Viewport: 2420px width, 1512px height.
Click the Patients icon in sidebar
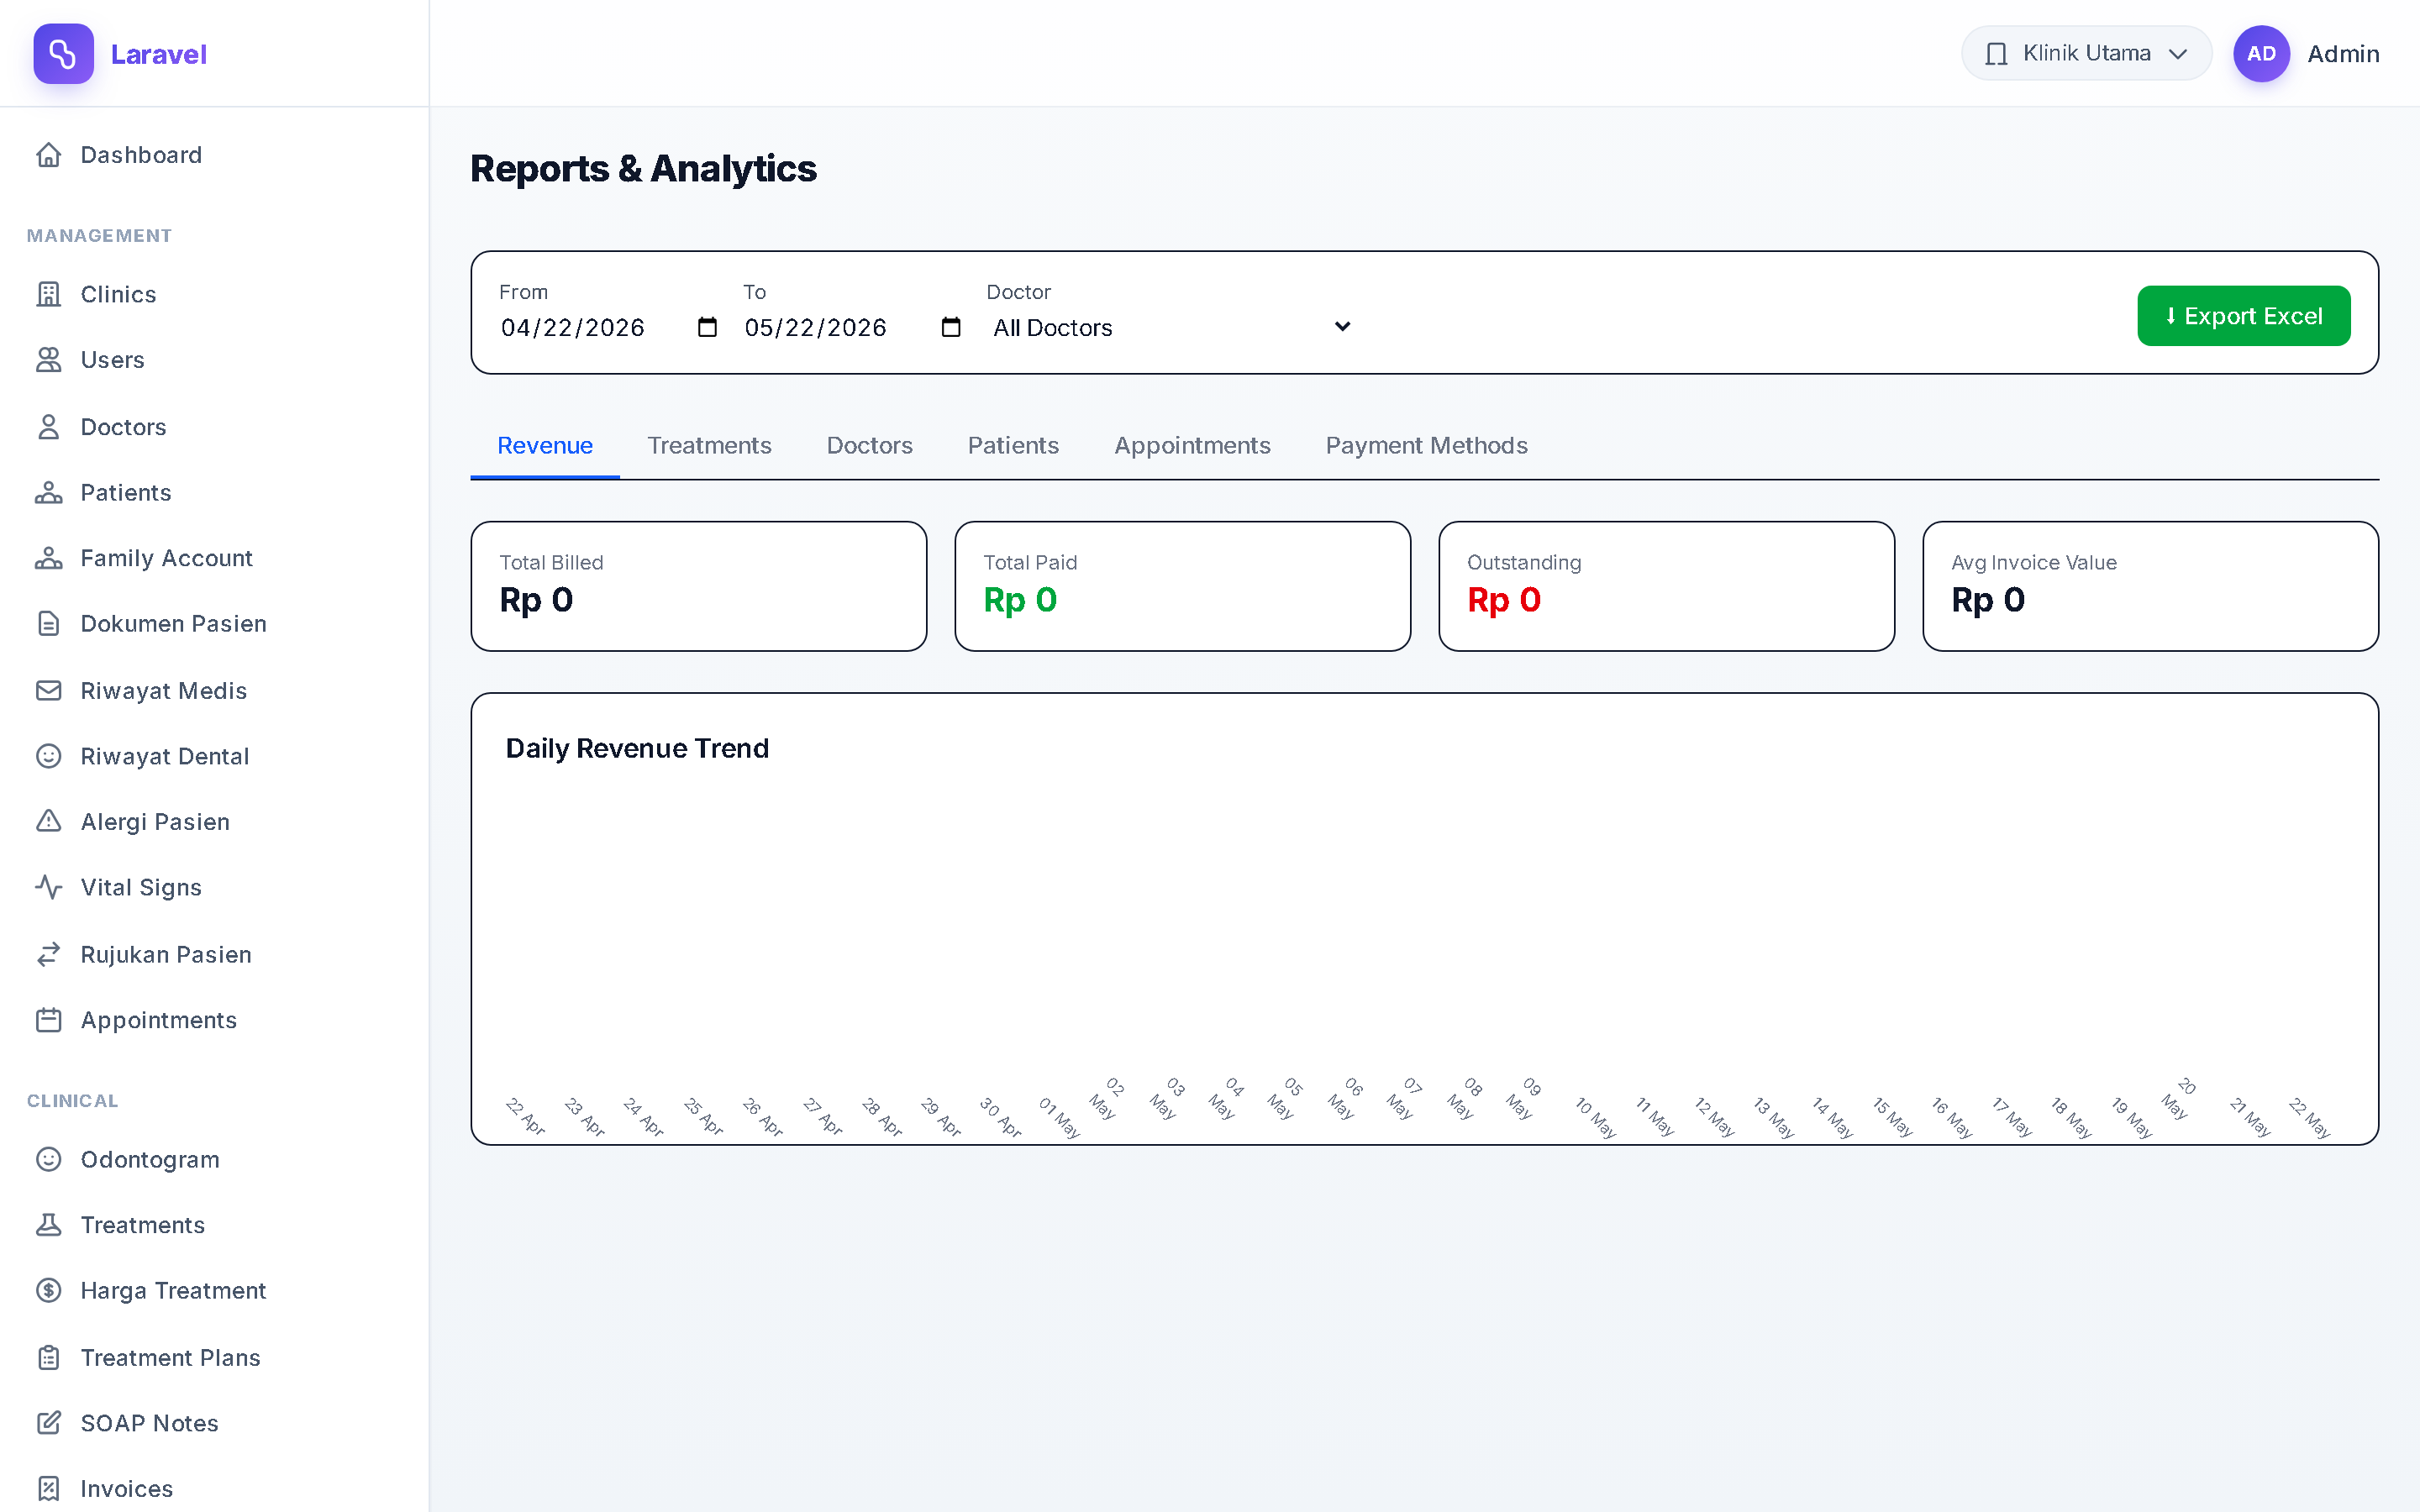coord(49,493)
